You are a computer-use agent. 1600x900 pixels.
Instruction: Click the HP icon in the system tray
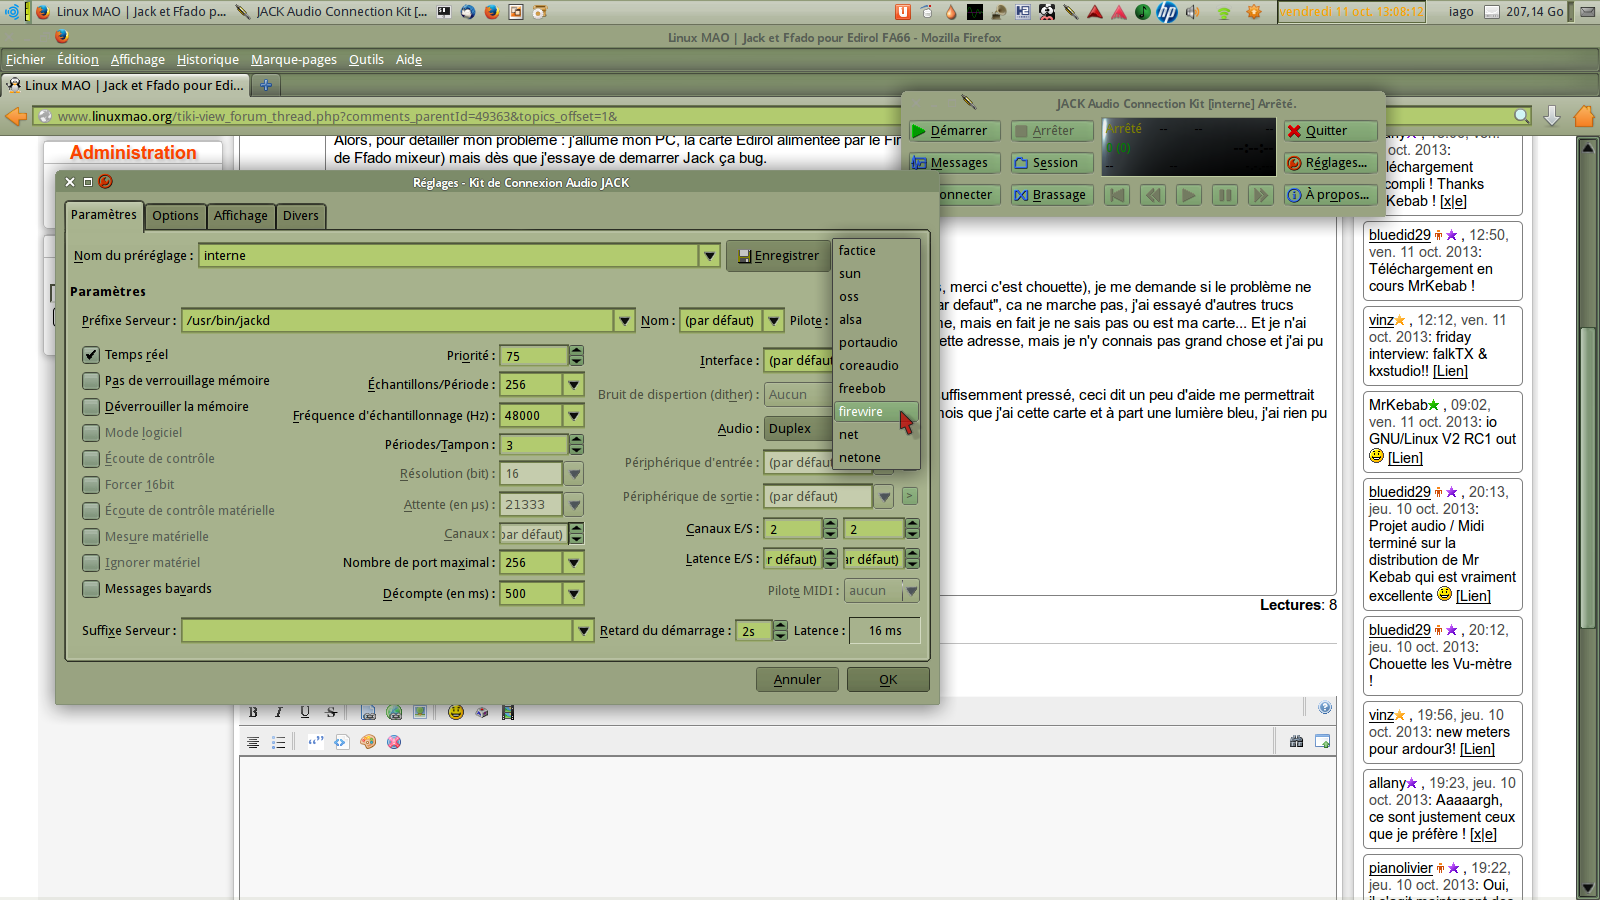tap(1167, 12)
